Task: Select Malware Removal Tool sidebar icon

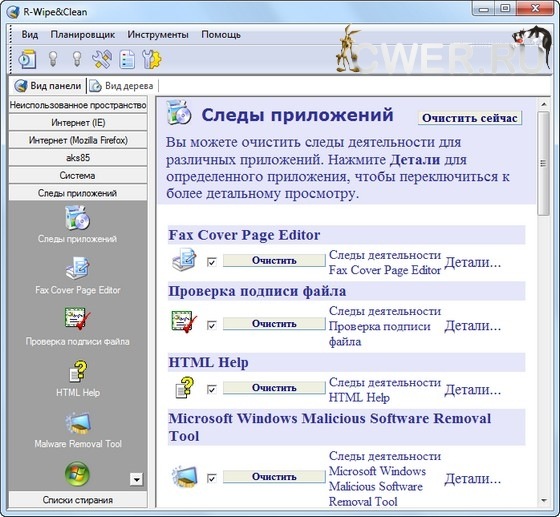Action: pyautogui.click(x=78, y=423)
